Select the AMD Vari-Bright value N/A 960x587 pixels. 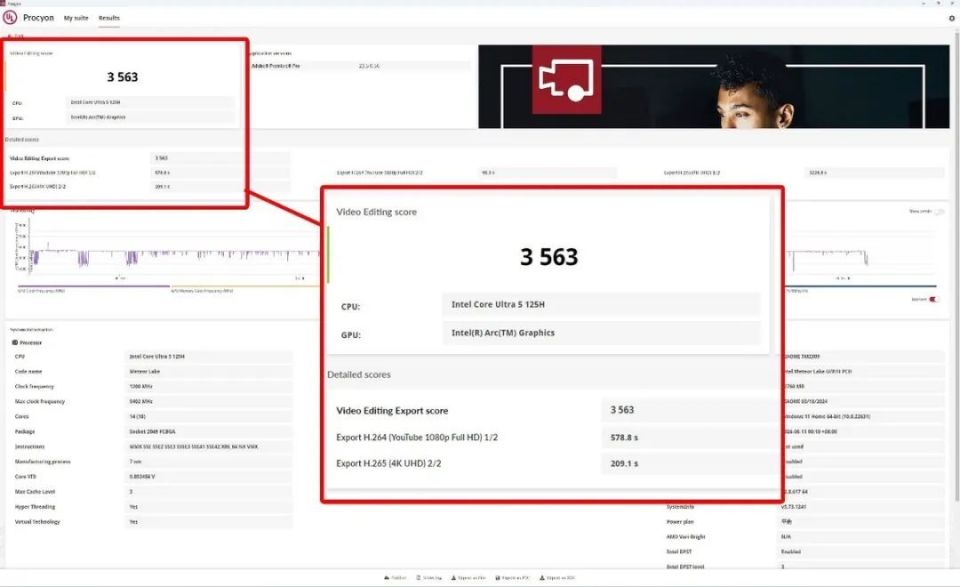(x=861, y=537)
